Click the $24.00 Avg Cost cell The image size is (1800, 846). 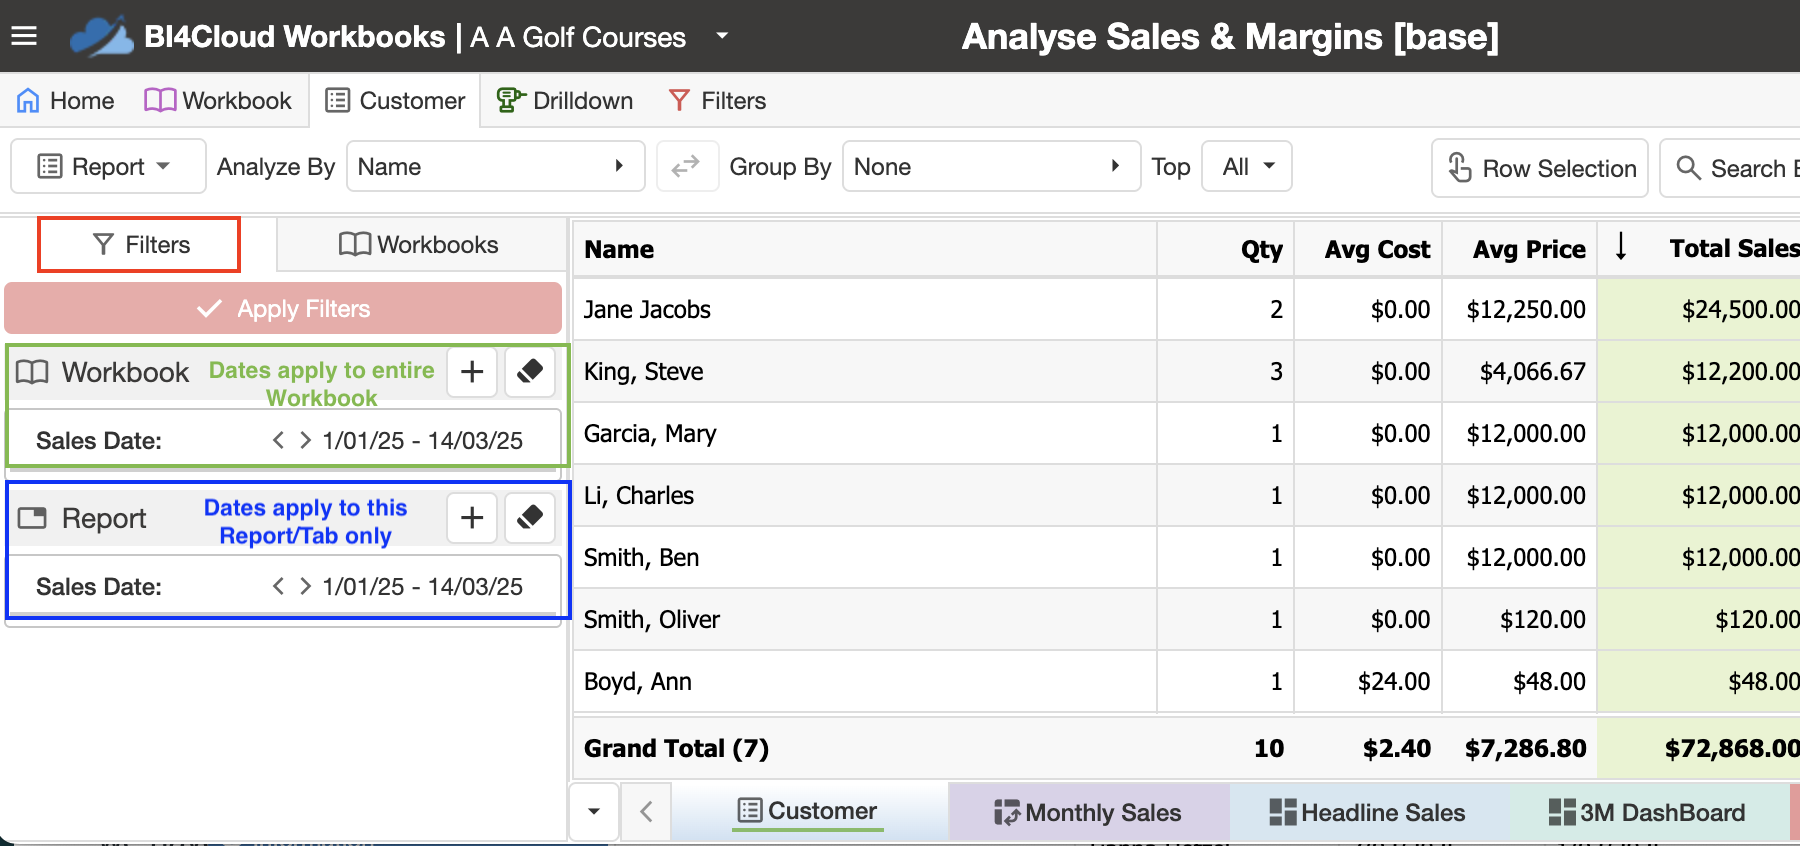tap(1368, 682)
